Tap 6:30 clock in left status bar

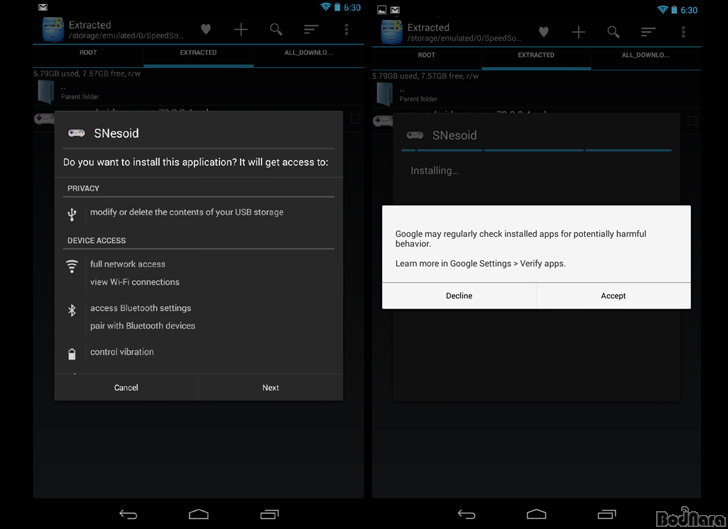[352, 7]
